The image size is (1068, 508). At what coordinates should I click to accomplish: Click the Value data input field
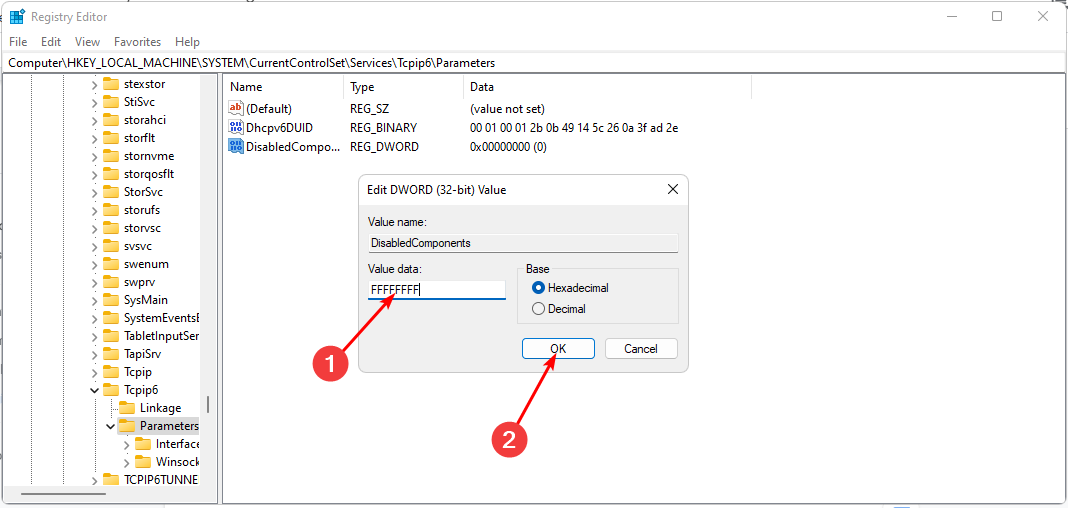(437, 290)
